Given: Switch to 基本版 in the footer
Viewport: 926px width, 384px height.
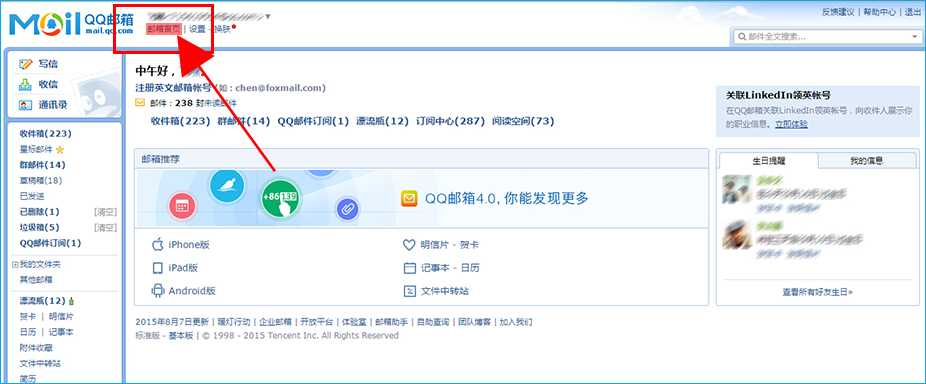Looking at the screenshot, I should coord(181,336).
